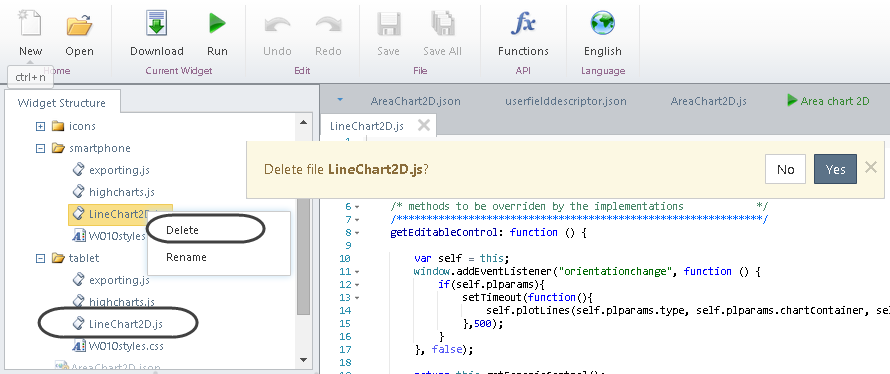The width and height of the screenshot is (890, 374).
Task: Select W01styles.css under the tablet folder
Action: pyautogui.click(x=126, y=346)
